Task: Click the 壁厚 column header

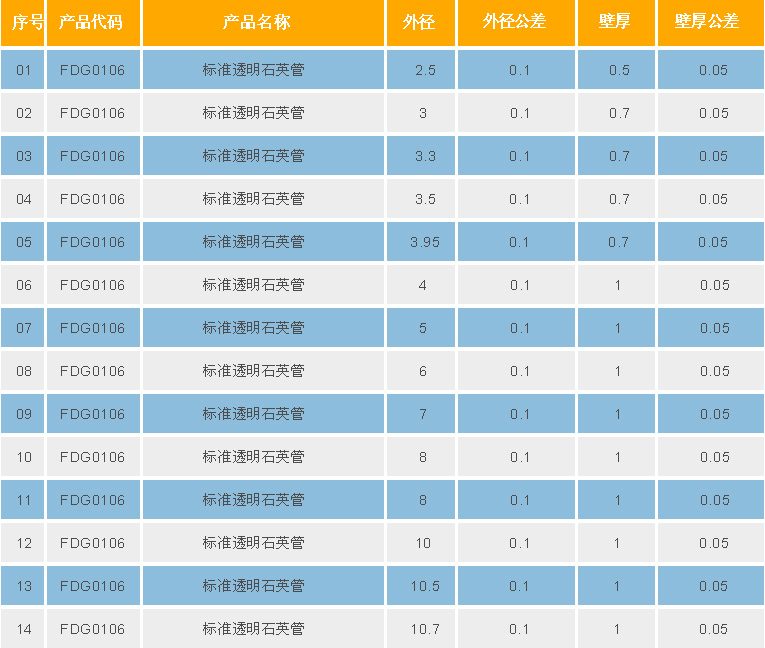Action: click(616, 22)
